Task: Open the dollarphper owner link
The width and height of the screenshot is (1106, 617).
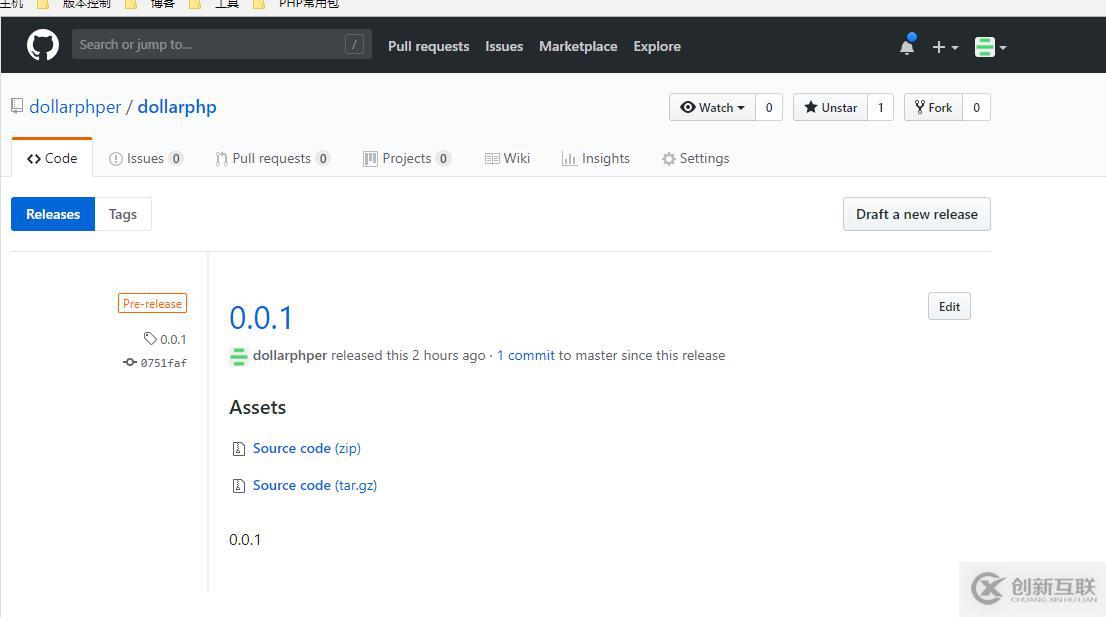Action: pos(75,106)
